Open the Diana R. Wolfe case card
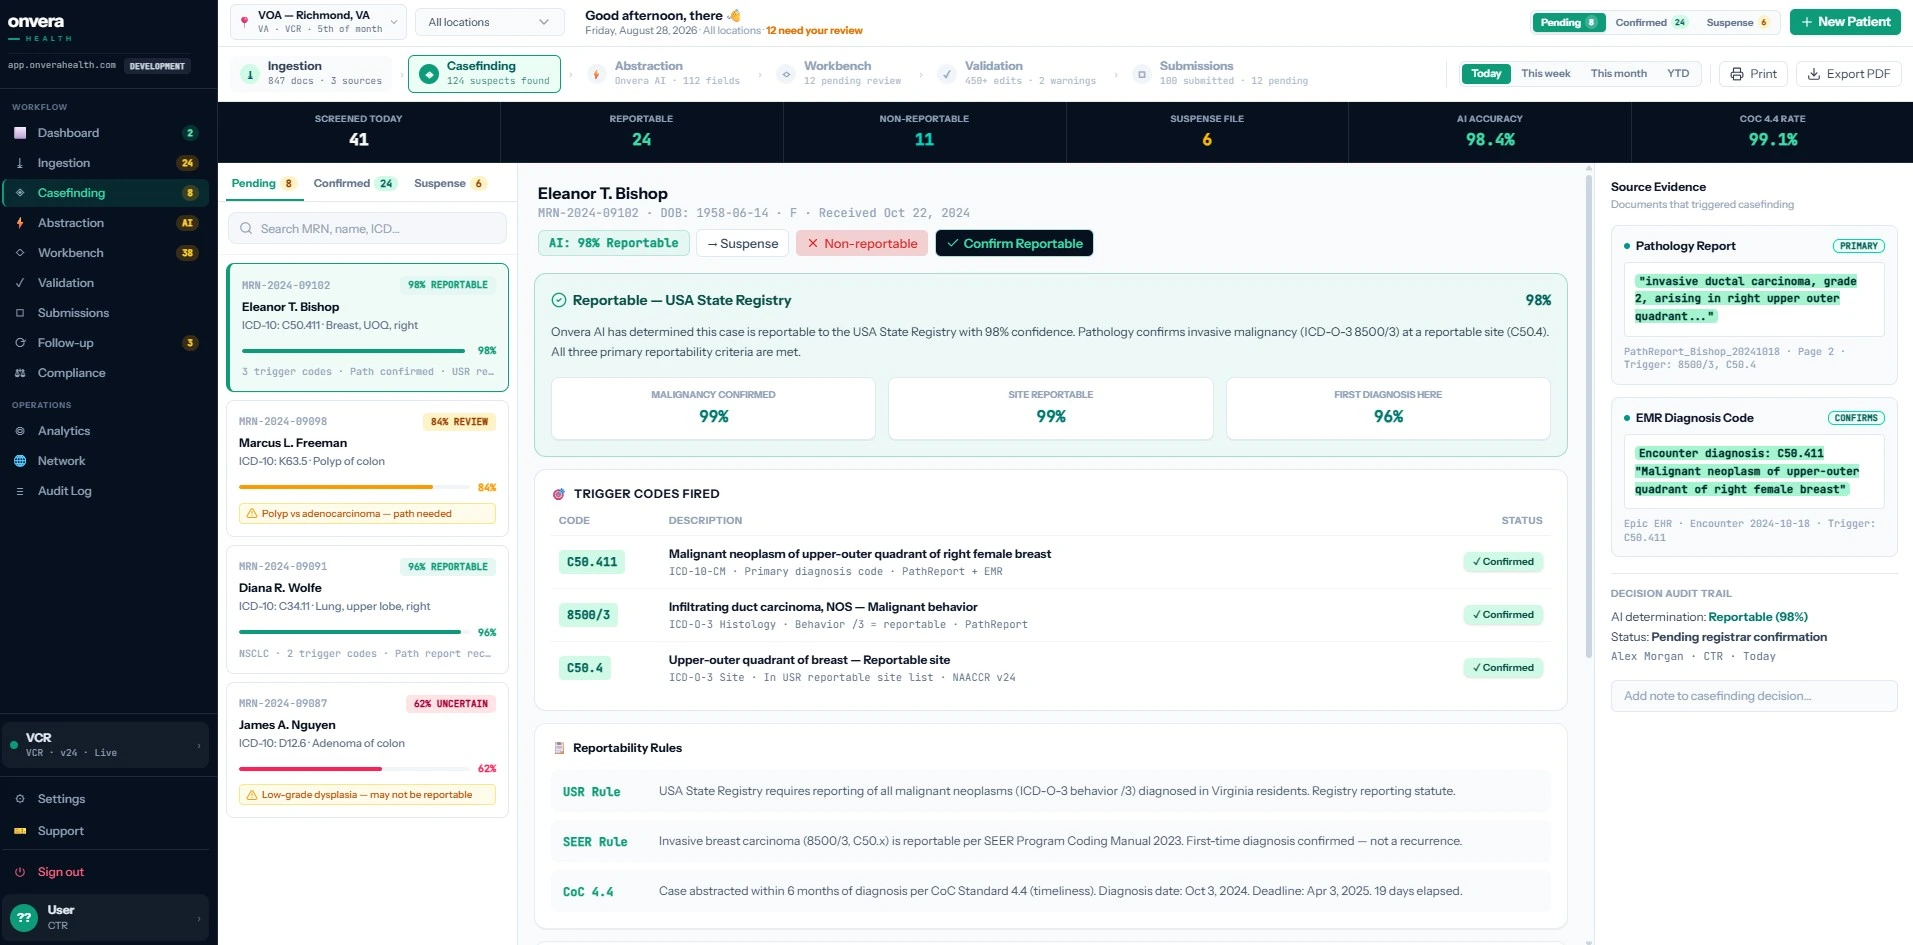The image size is (1913, 945). tap(367, 610)
